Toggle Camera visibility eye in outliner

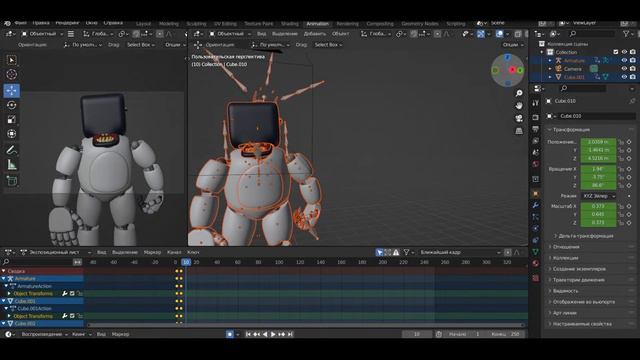pyautogui.click(x=624, y=69)
